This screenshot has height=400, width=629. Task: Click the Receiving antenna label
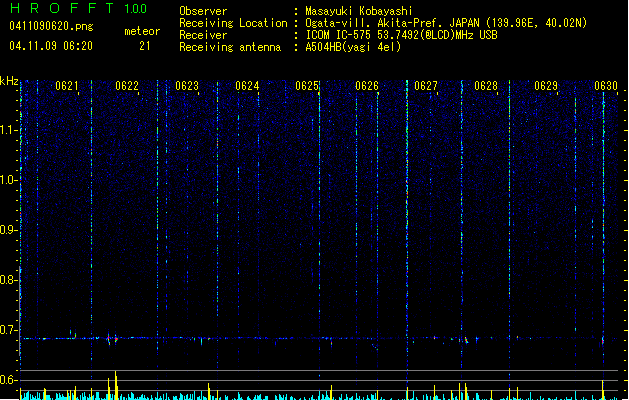230,47
